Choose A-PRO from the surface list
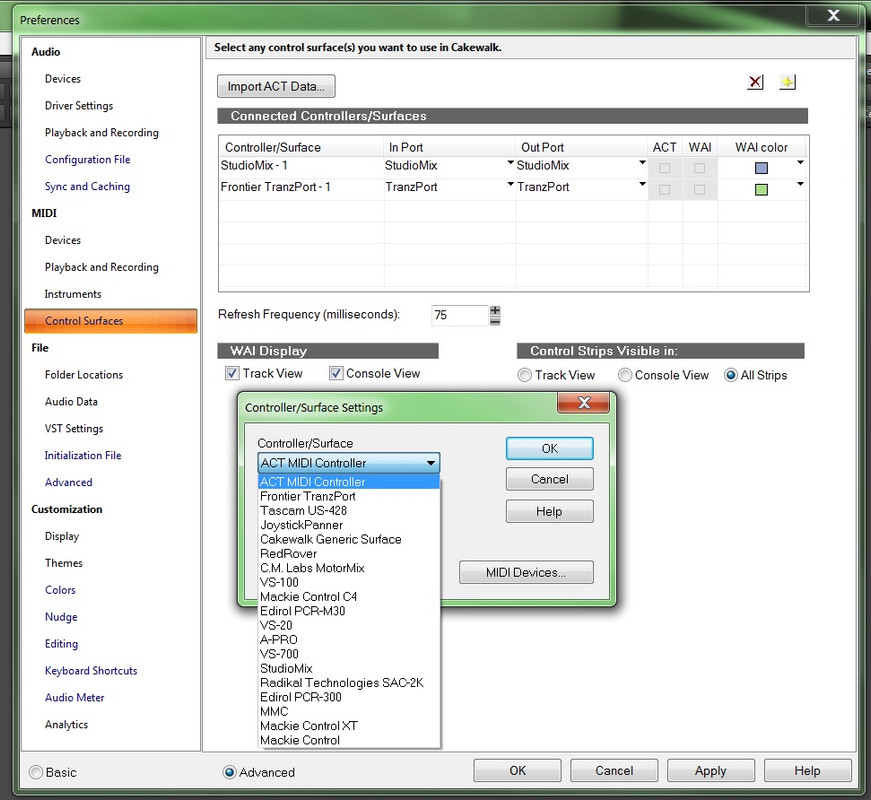The height and width of the screenshot is (800, 871). (x=349, y=639)
